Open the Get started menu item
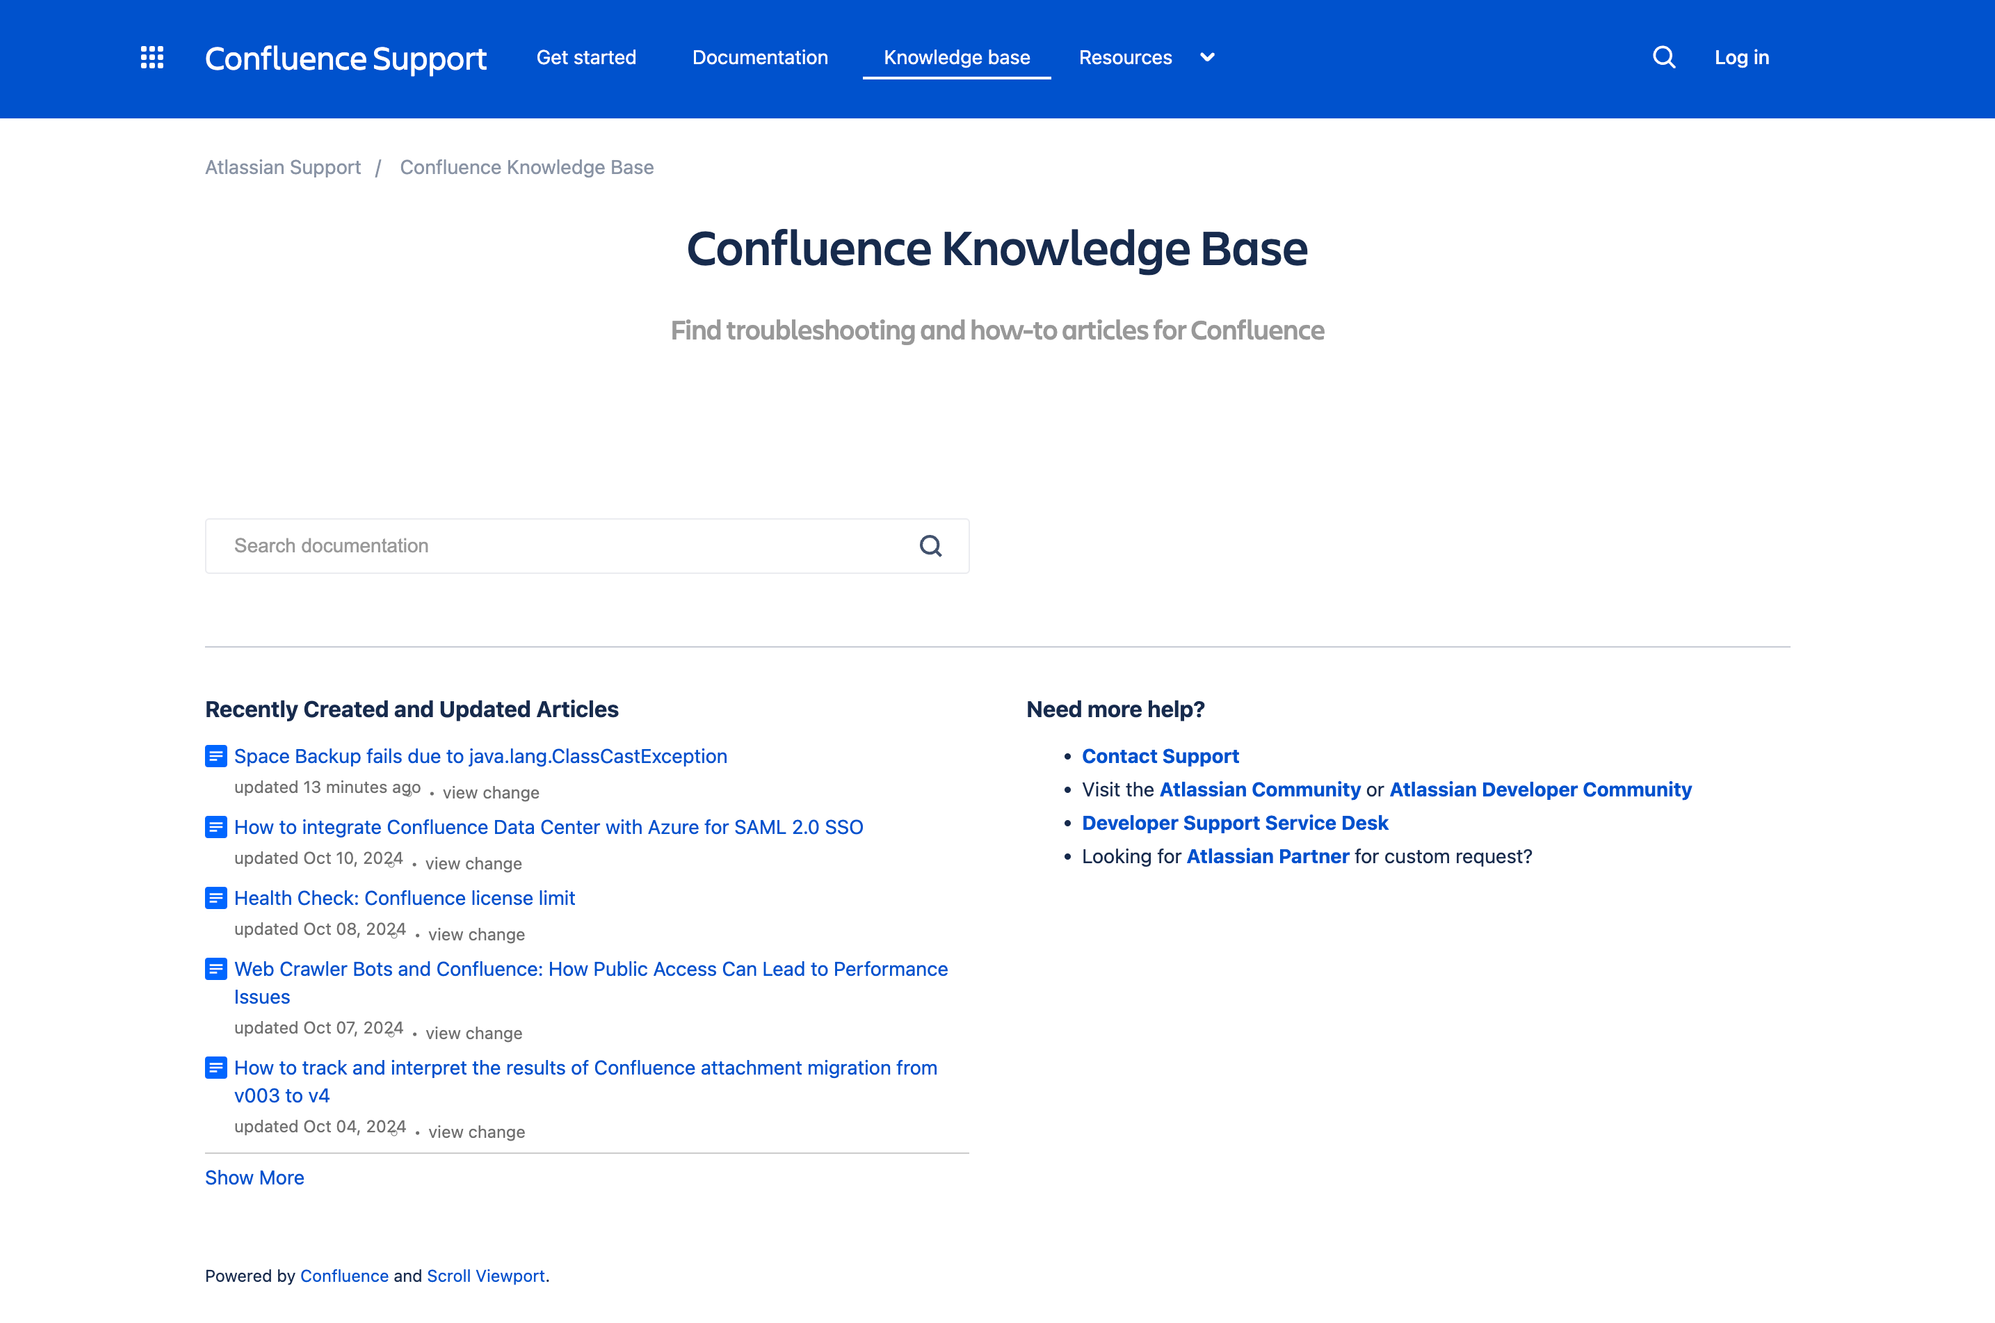The height and width of the screenshot is (1323, 1995). coord(586,57)
